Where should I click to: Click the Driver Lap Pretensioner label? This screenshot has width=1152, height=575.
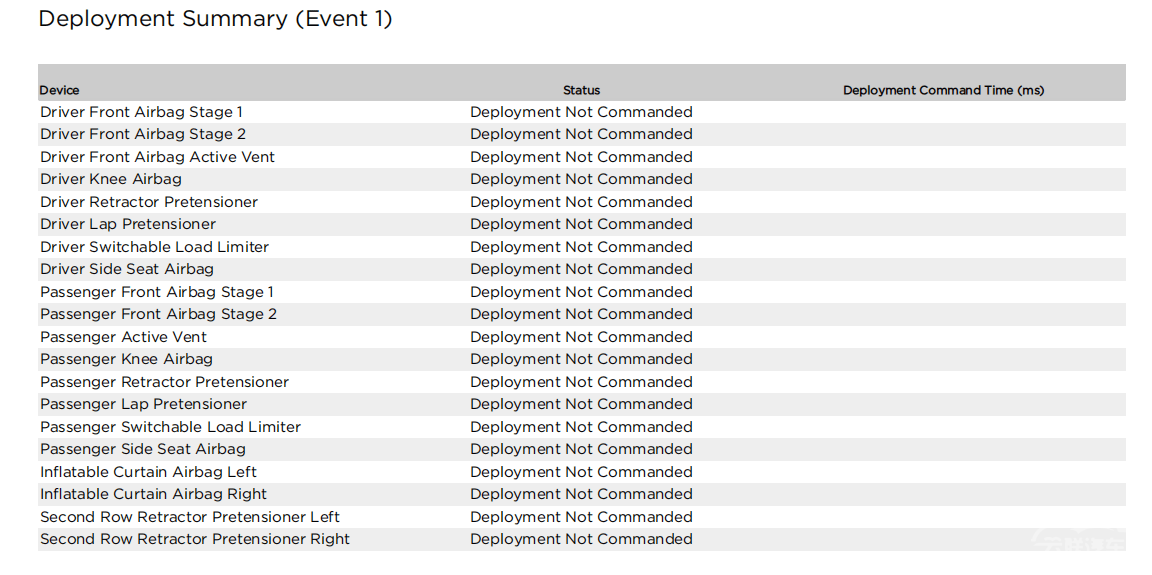tap(128, 224)
